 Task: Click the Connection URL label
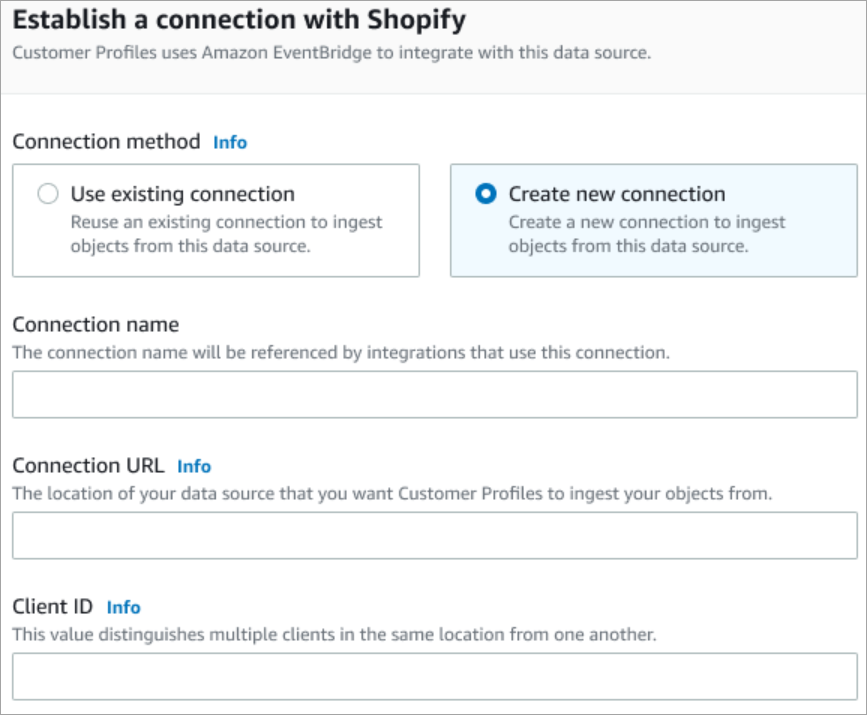point(88,466)
